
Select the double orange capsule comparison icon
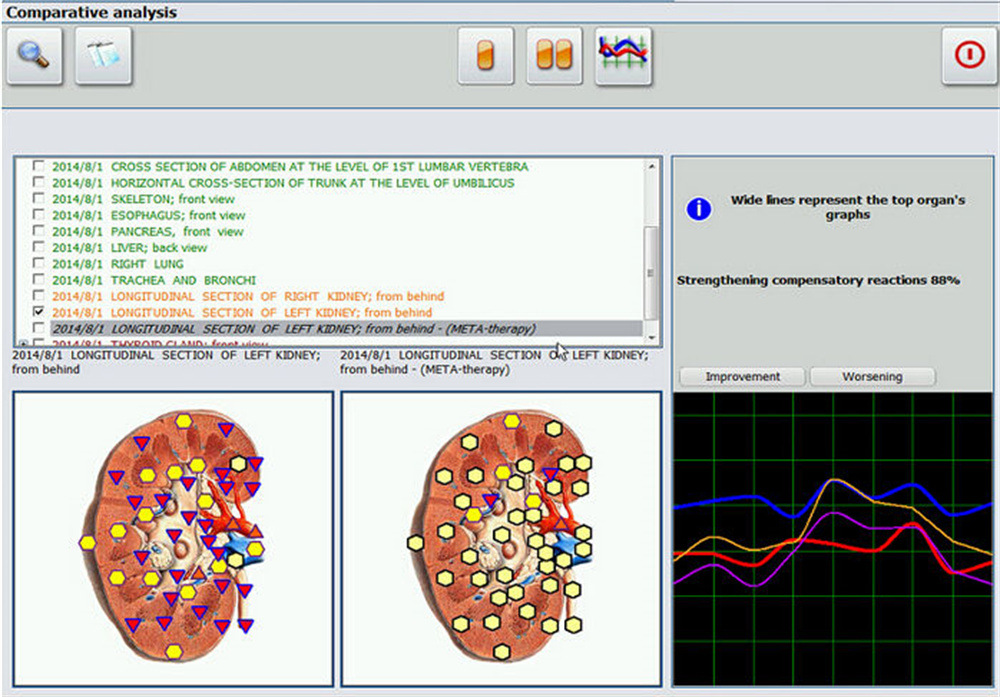pyautogui.click(x=554, y=56)
